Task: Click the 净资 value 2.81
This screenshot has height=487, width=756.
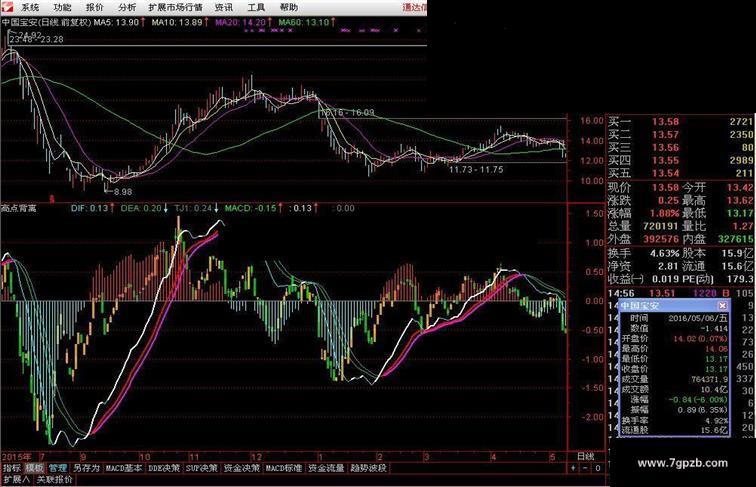Action: [x=668, y=266]
